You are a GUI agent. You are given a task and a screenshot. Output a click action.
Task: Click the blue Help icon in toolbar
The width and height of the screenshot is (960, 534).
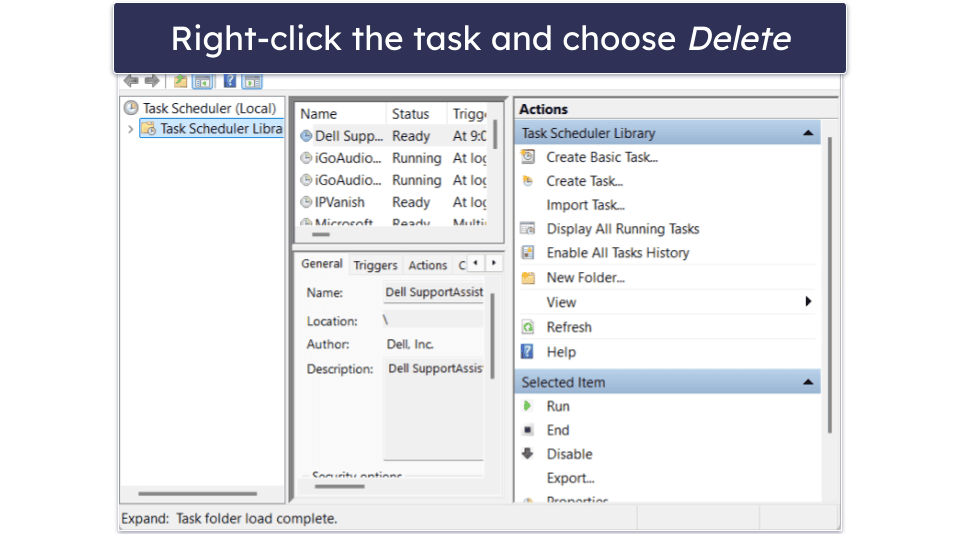coord(229,81)
